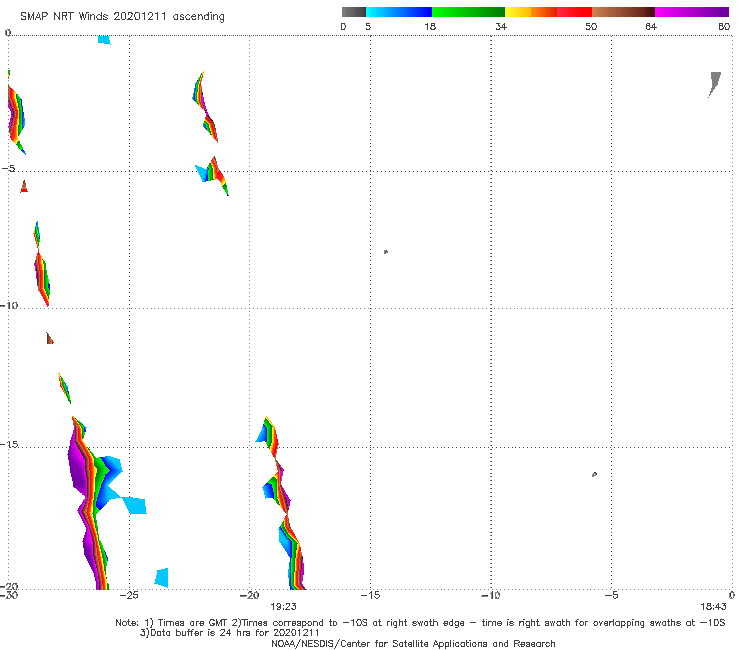Click the large purple wind patch near -27 longitude
The width and height of the screenshot is (740, 650).
pos(78,465)
